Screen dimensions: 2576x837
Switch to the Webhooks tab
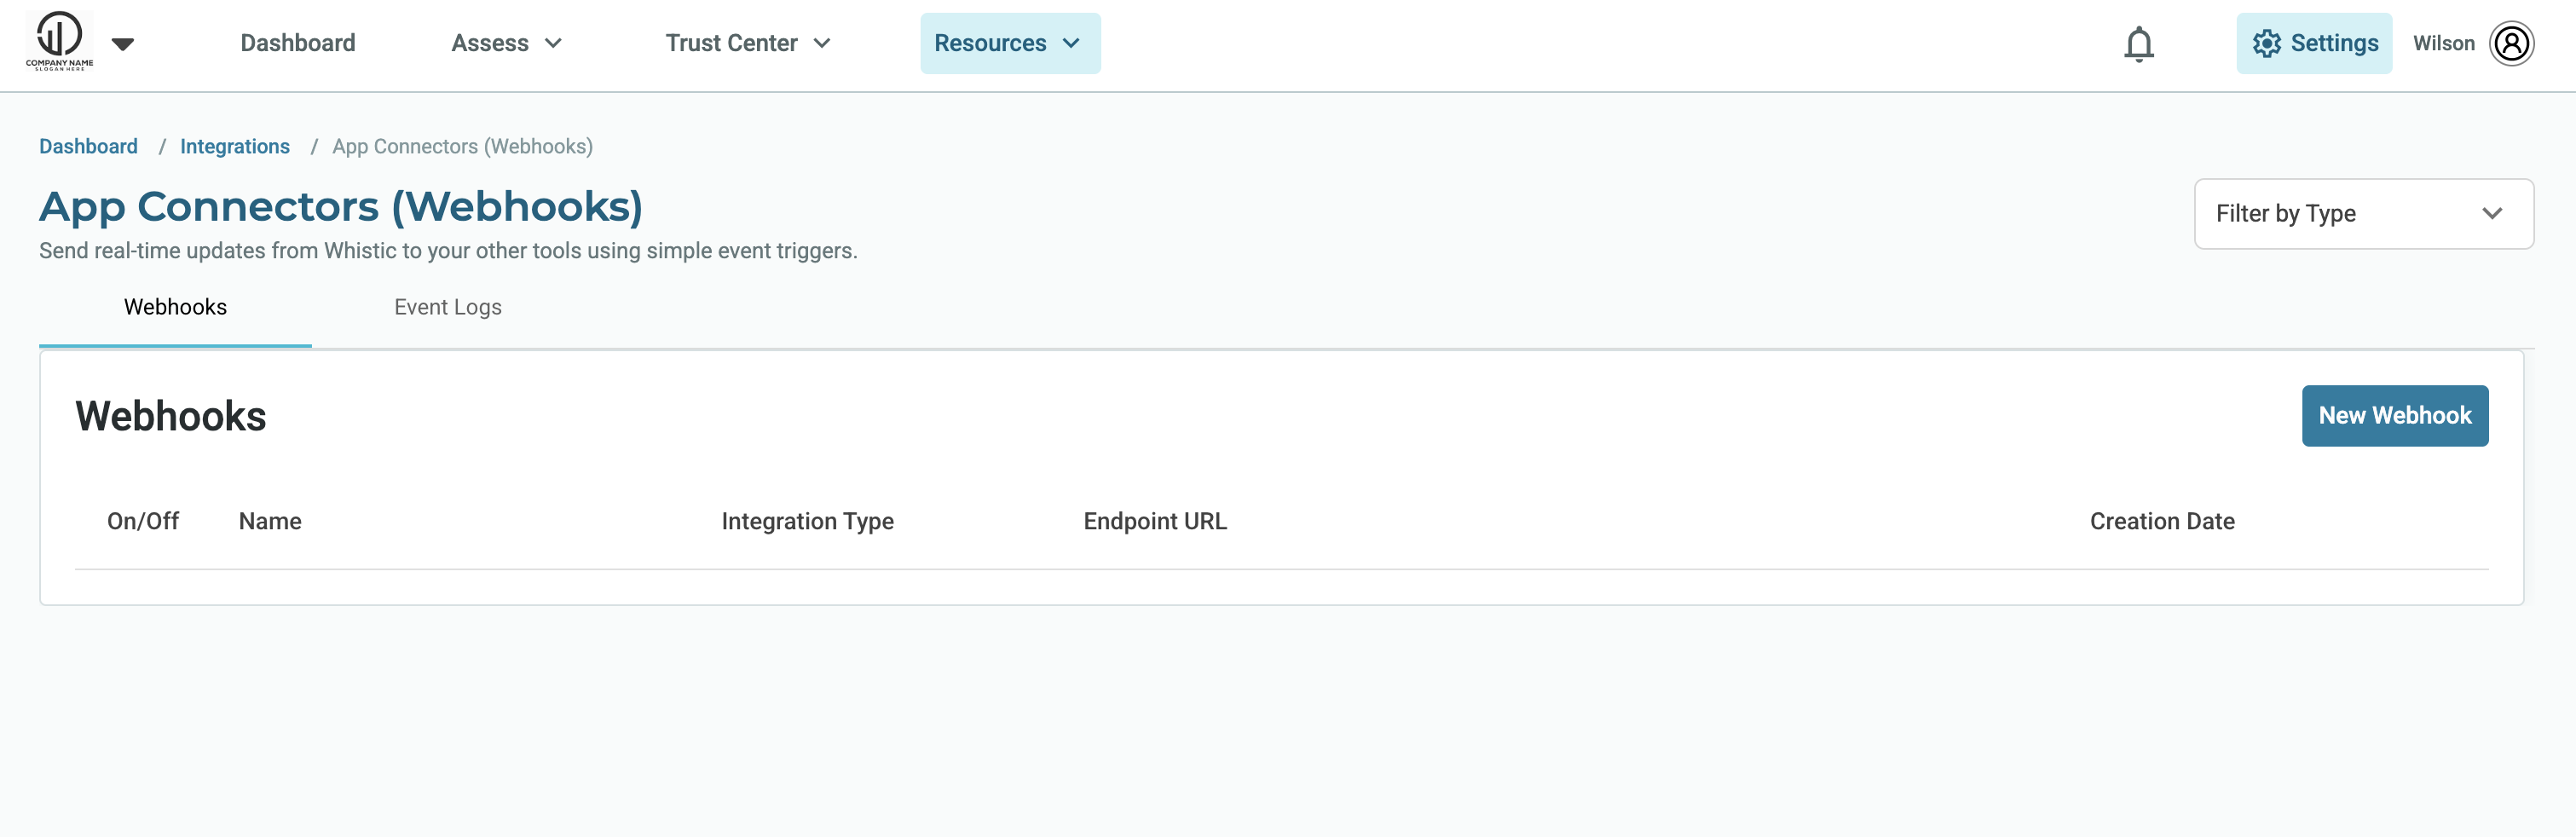tap(175, 307)
